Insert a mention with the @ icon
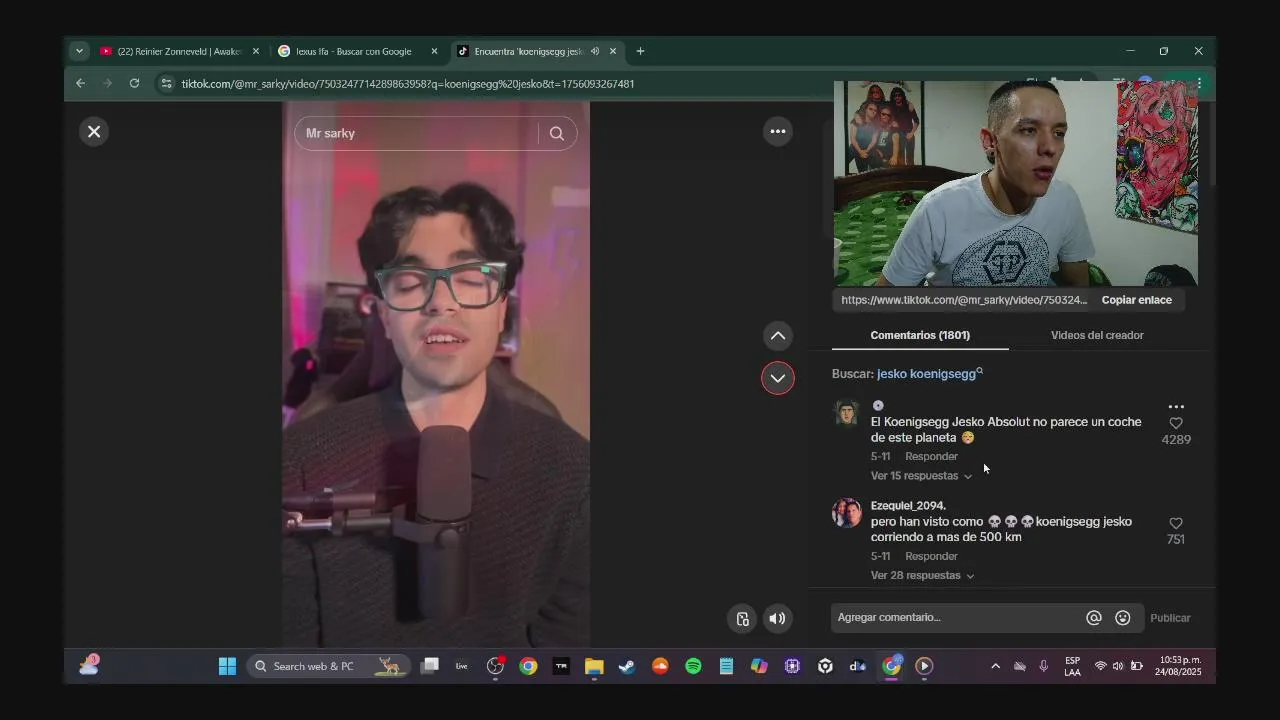The height and width of the screenshot is (720, 1280). (x=1094, y=618)
